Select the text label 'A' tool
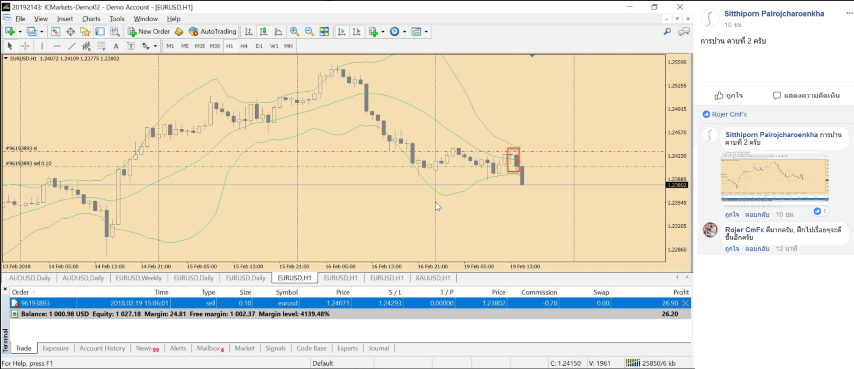This screenshot has width=854, height=369. [115, 46]
